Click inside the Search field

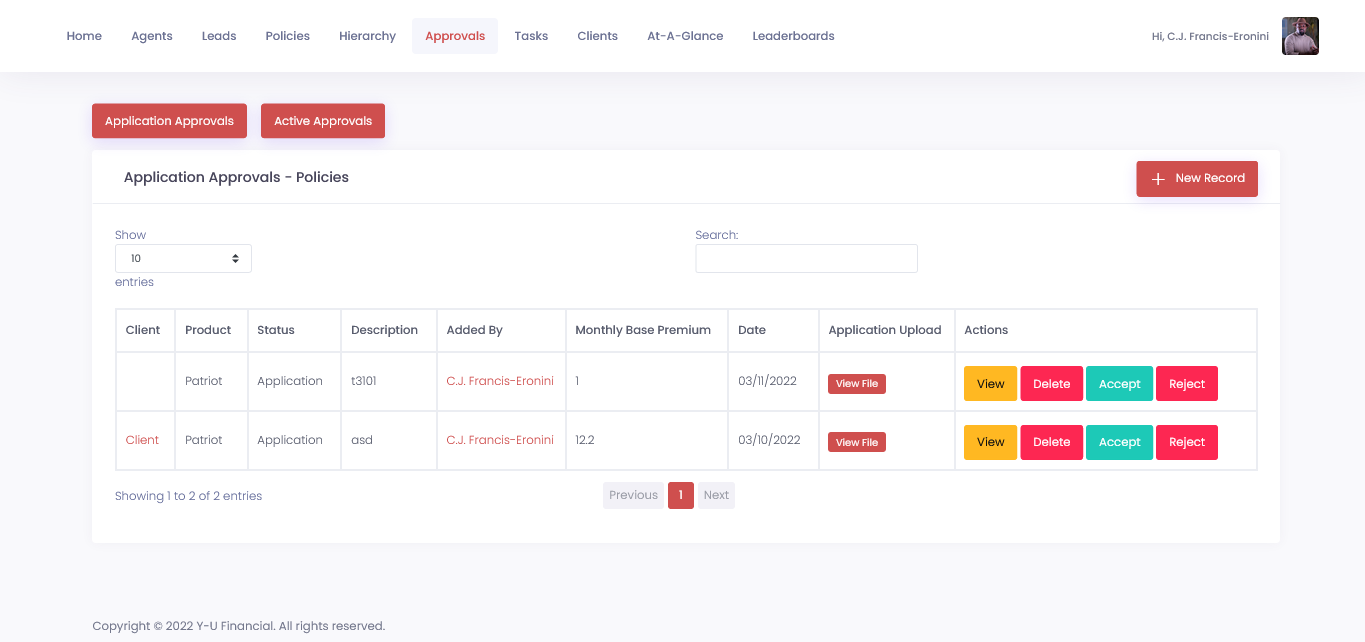point(806,258)
